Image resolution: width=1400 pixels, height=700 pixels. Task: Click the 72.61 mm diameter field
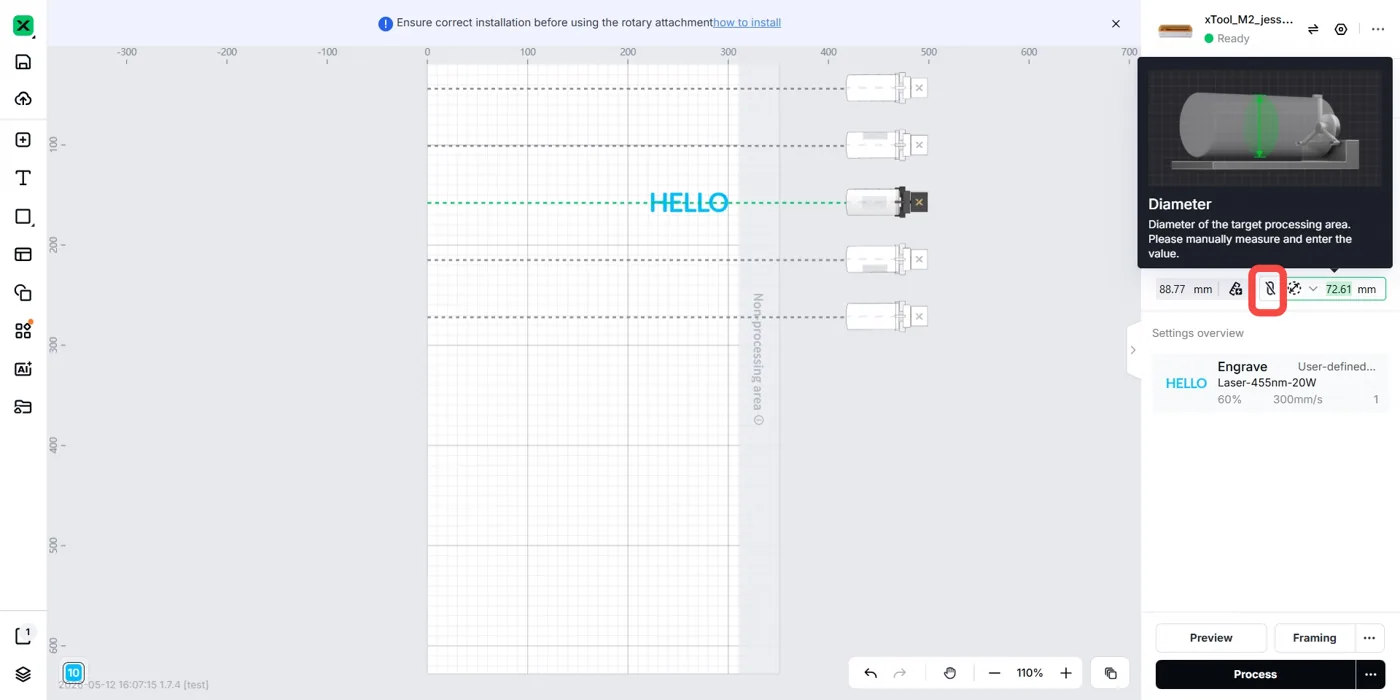(x=1350, y=289)
